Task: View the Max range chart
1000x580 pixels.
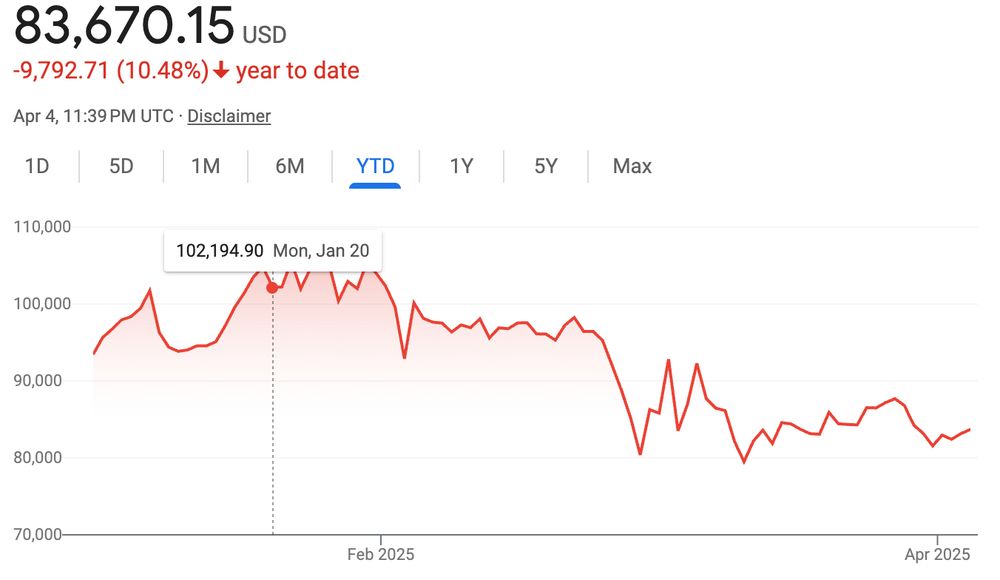Action: coord(632,167)
